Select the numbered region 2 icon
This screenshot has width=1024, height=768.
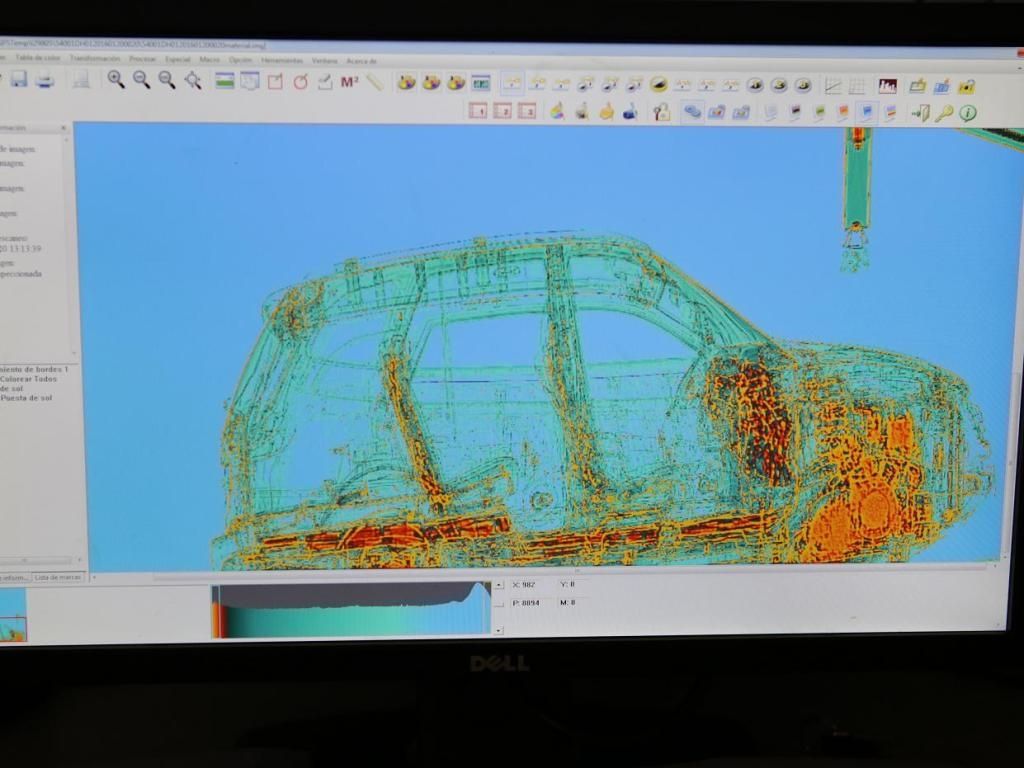pos(503,110)
